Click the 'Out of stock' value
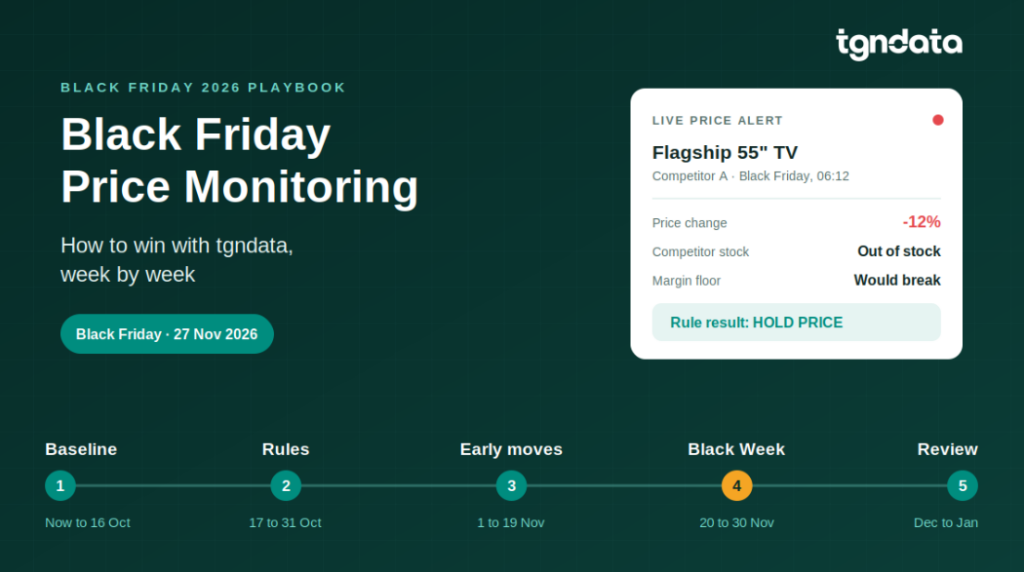Image resolution: width=1024 pixels, height=572 pixels. 899,251
